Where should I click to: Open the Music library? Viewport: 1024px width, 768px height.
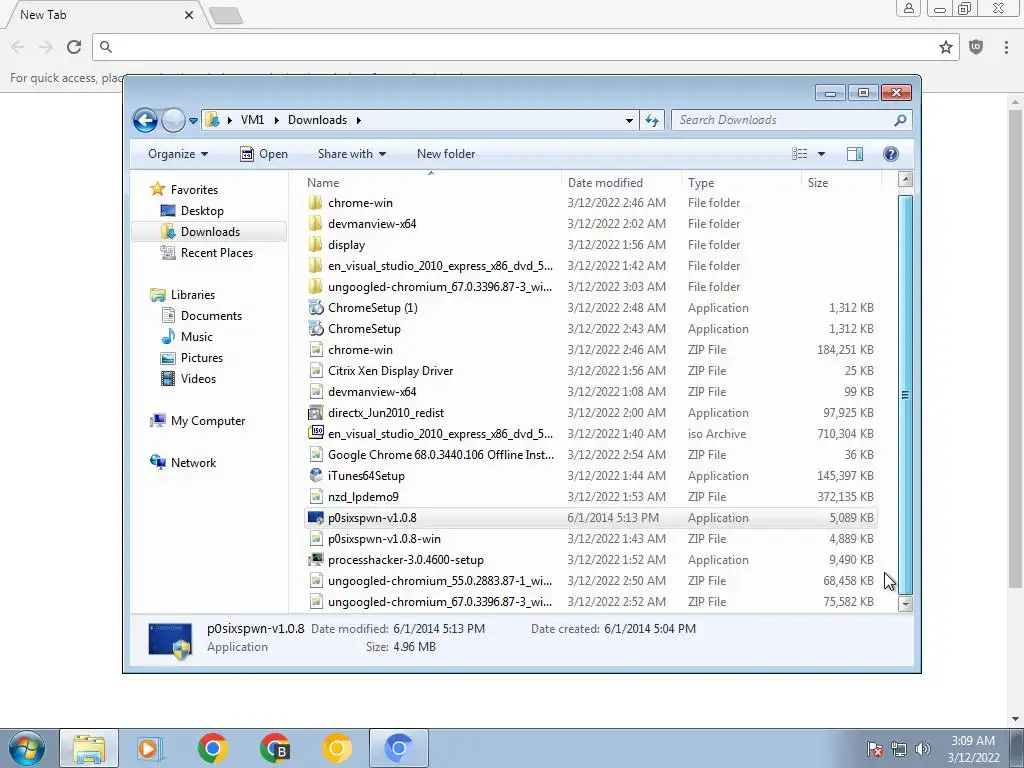[197, 337]
